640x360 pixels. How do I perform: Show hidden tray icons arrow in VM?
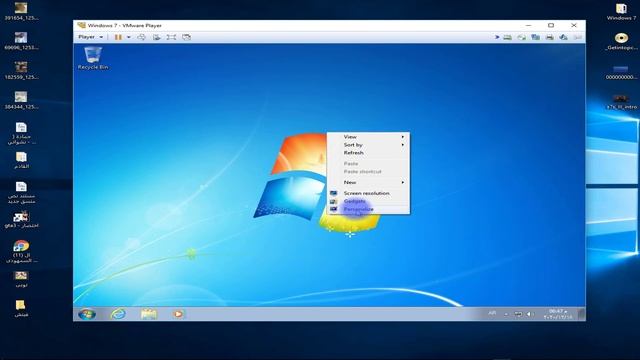pyautogui.click(x=506, y=314)
